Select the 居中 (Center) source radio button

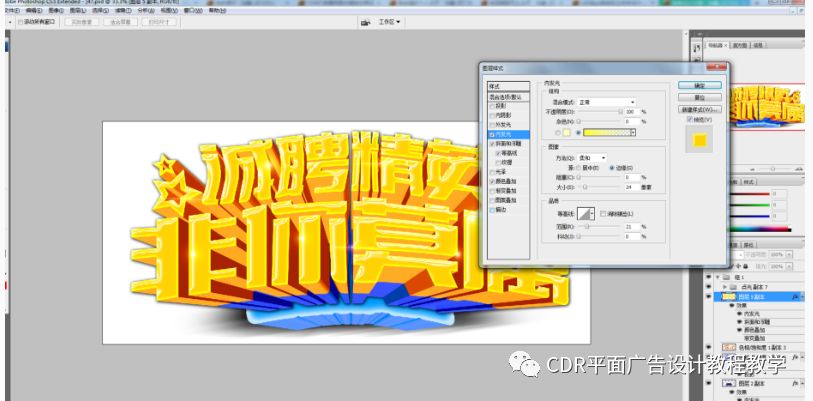579,168
